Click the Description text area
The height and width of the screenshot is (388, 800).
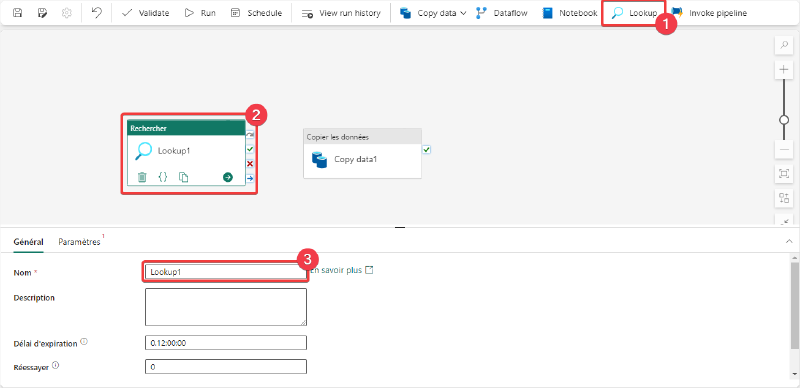[226, 307]
